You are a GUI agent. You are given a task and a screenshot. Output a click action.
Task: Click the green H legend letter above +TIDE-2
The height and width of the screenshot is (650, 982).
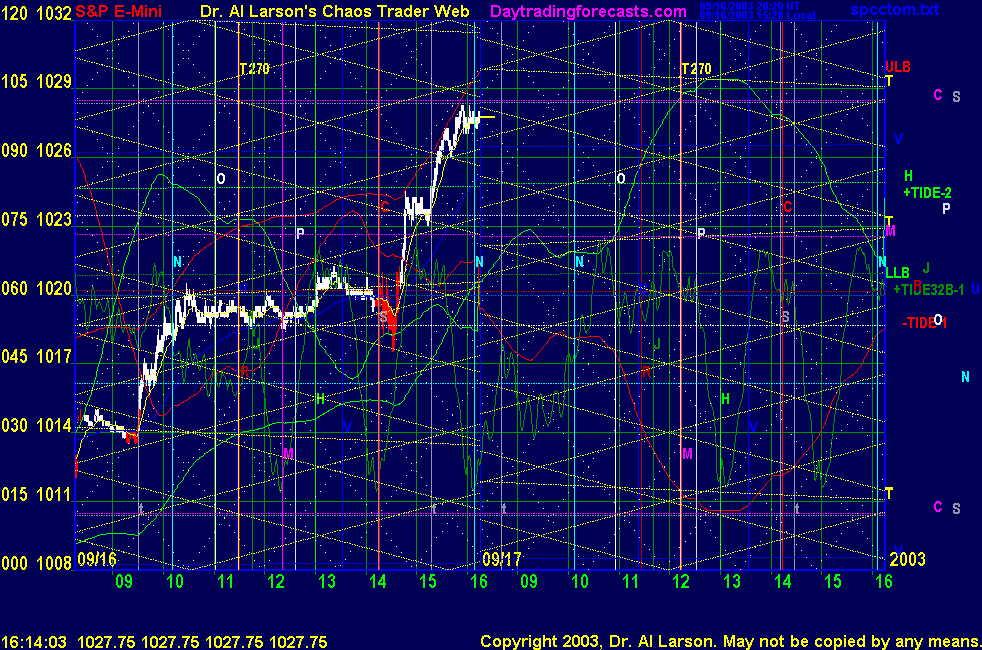pyautogui.click(x=908, y=176)
